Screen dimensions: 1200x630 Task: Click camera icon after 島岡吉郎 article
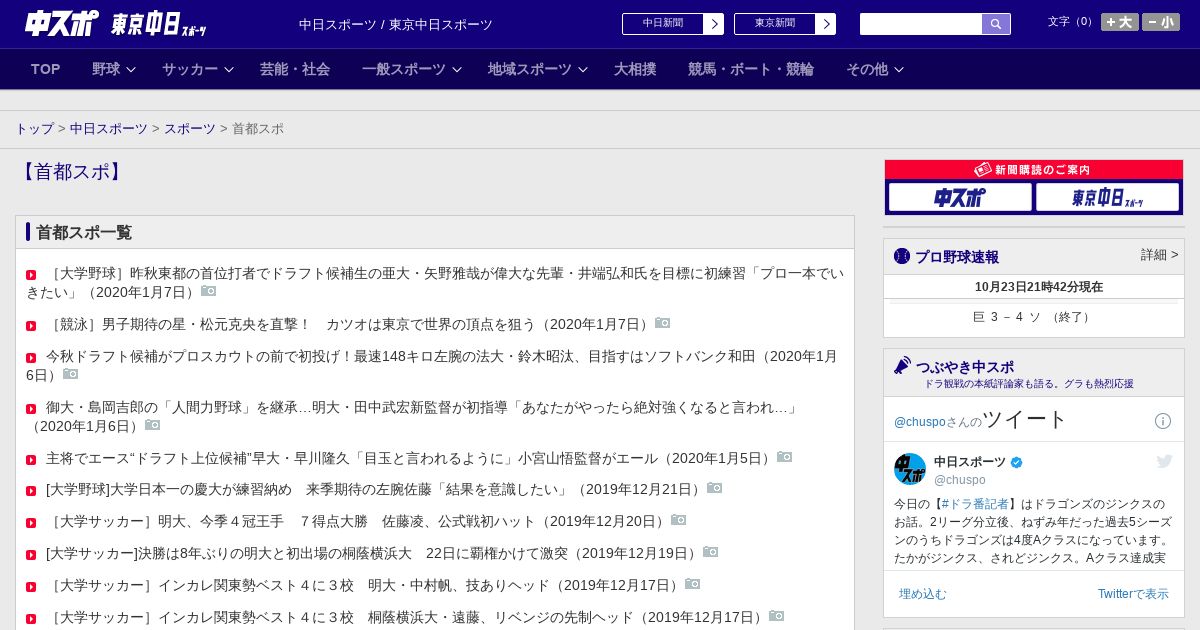point(152,425)
